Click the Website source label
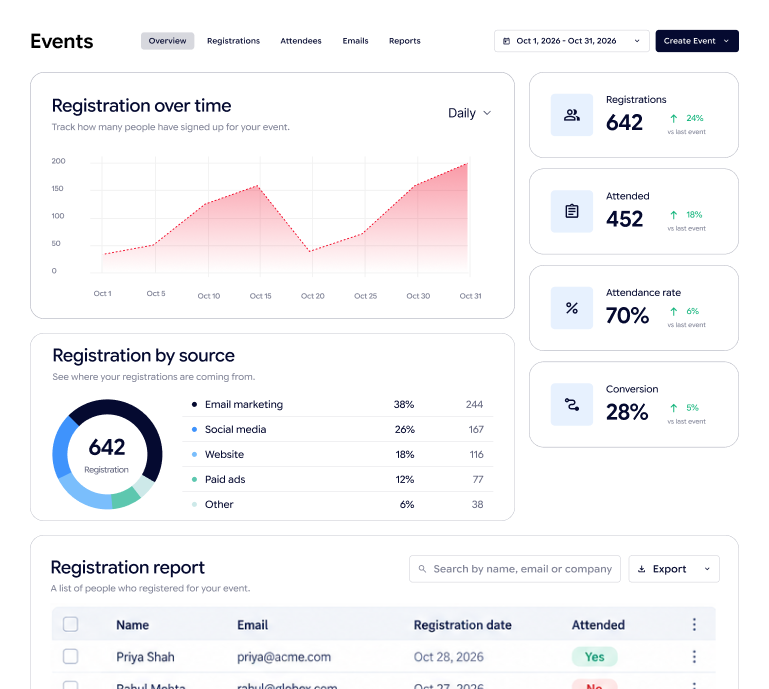Screen dimensions: 769x689 (224, 455)
